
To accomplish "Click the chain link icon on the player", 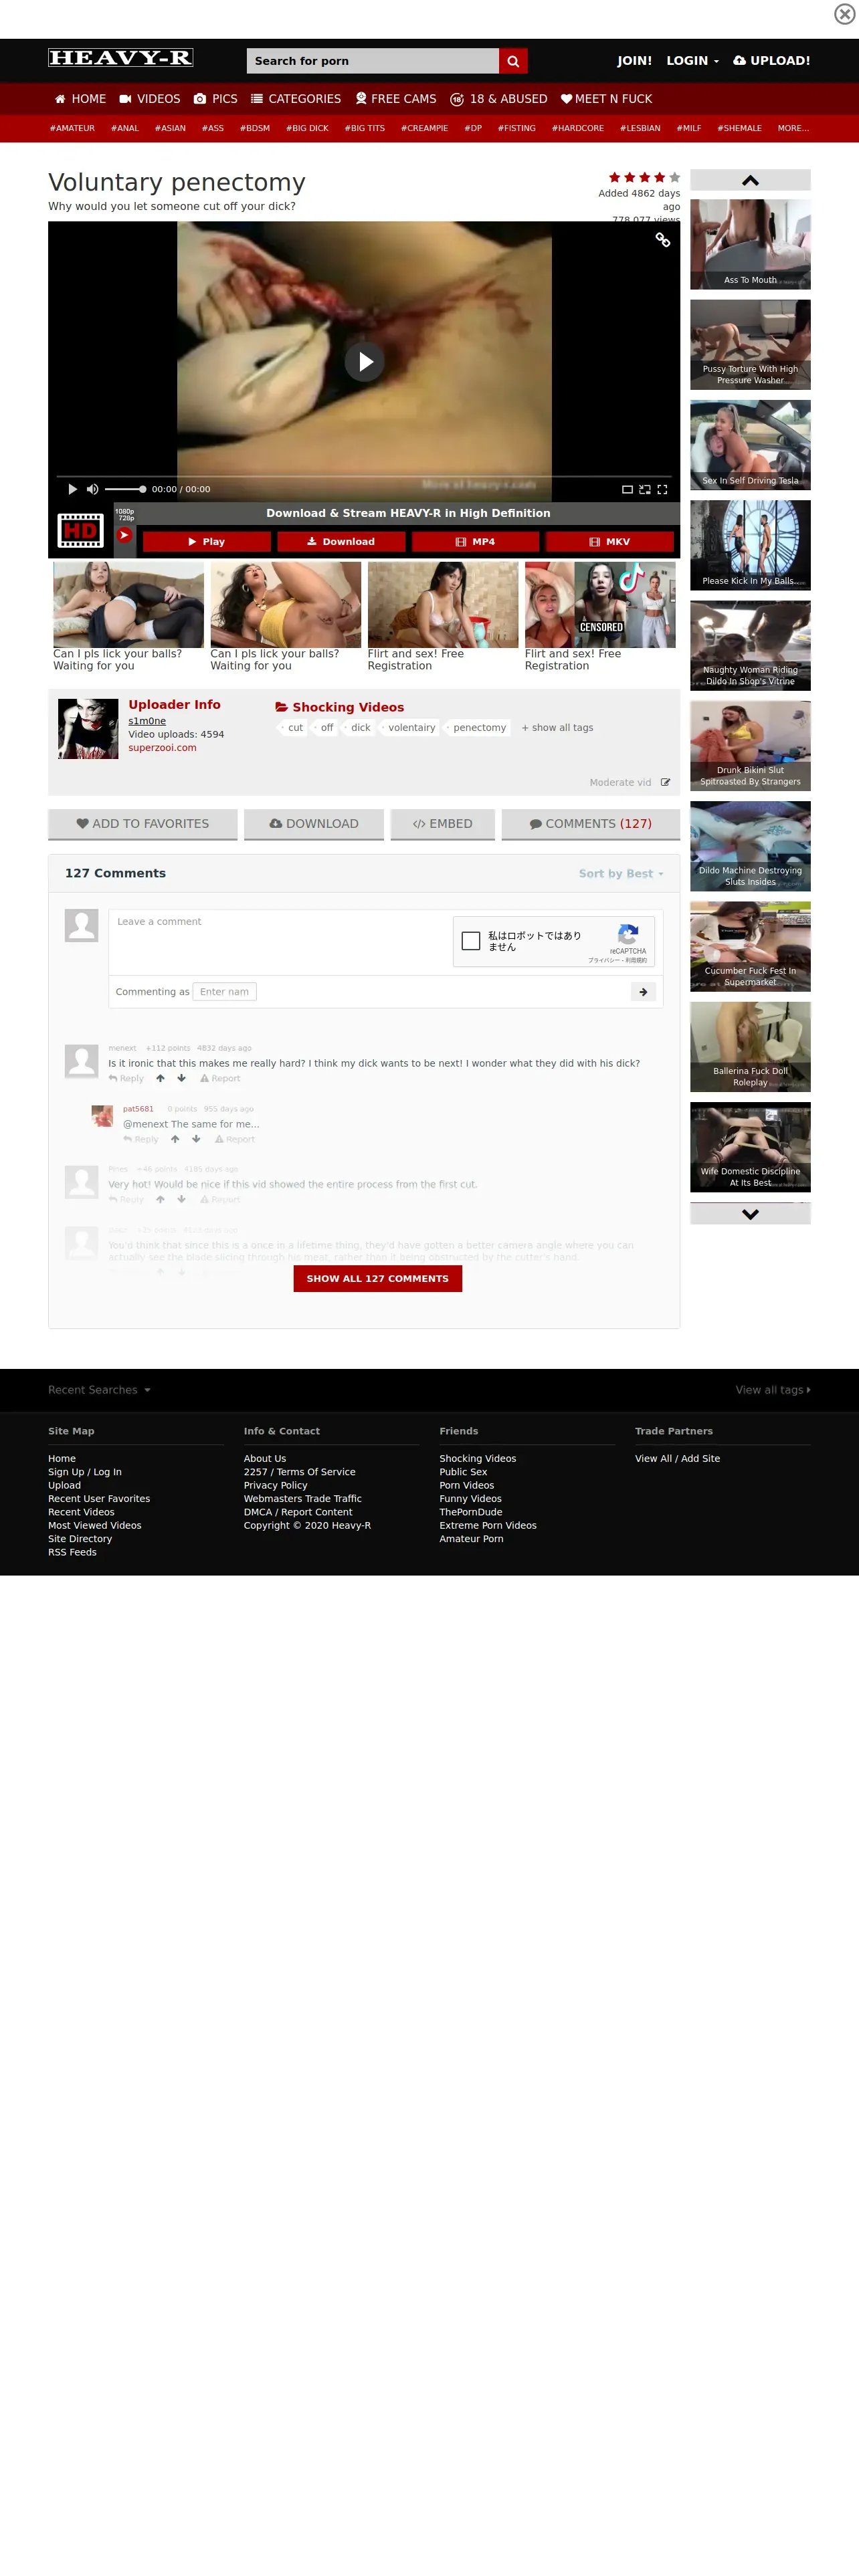I will [x=662, y=240].
